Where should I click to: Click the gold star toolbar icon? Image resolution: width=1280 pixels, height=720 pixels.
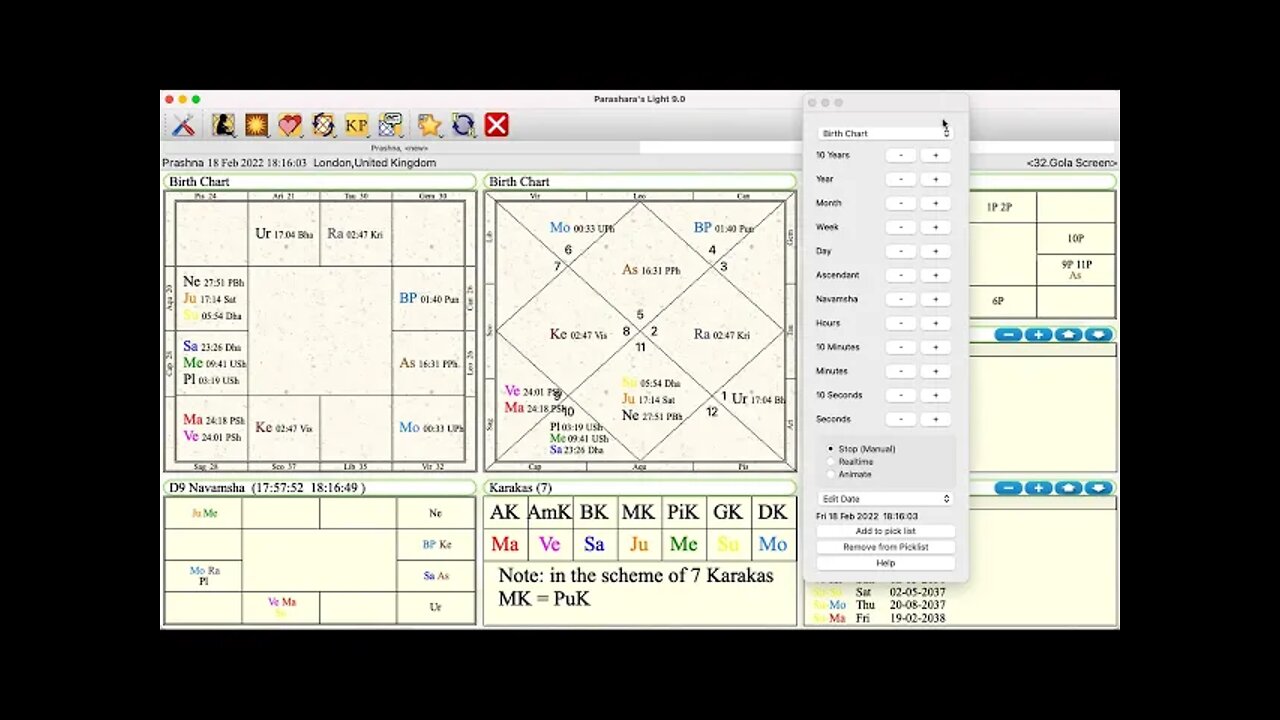430,125
